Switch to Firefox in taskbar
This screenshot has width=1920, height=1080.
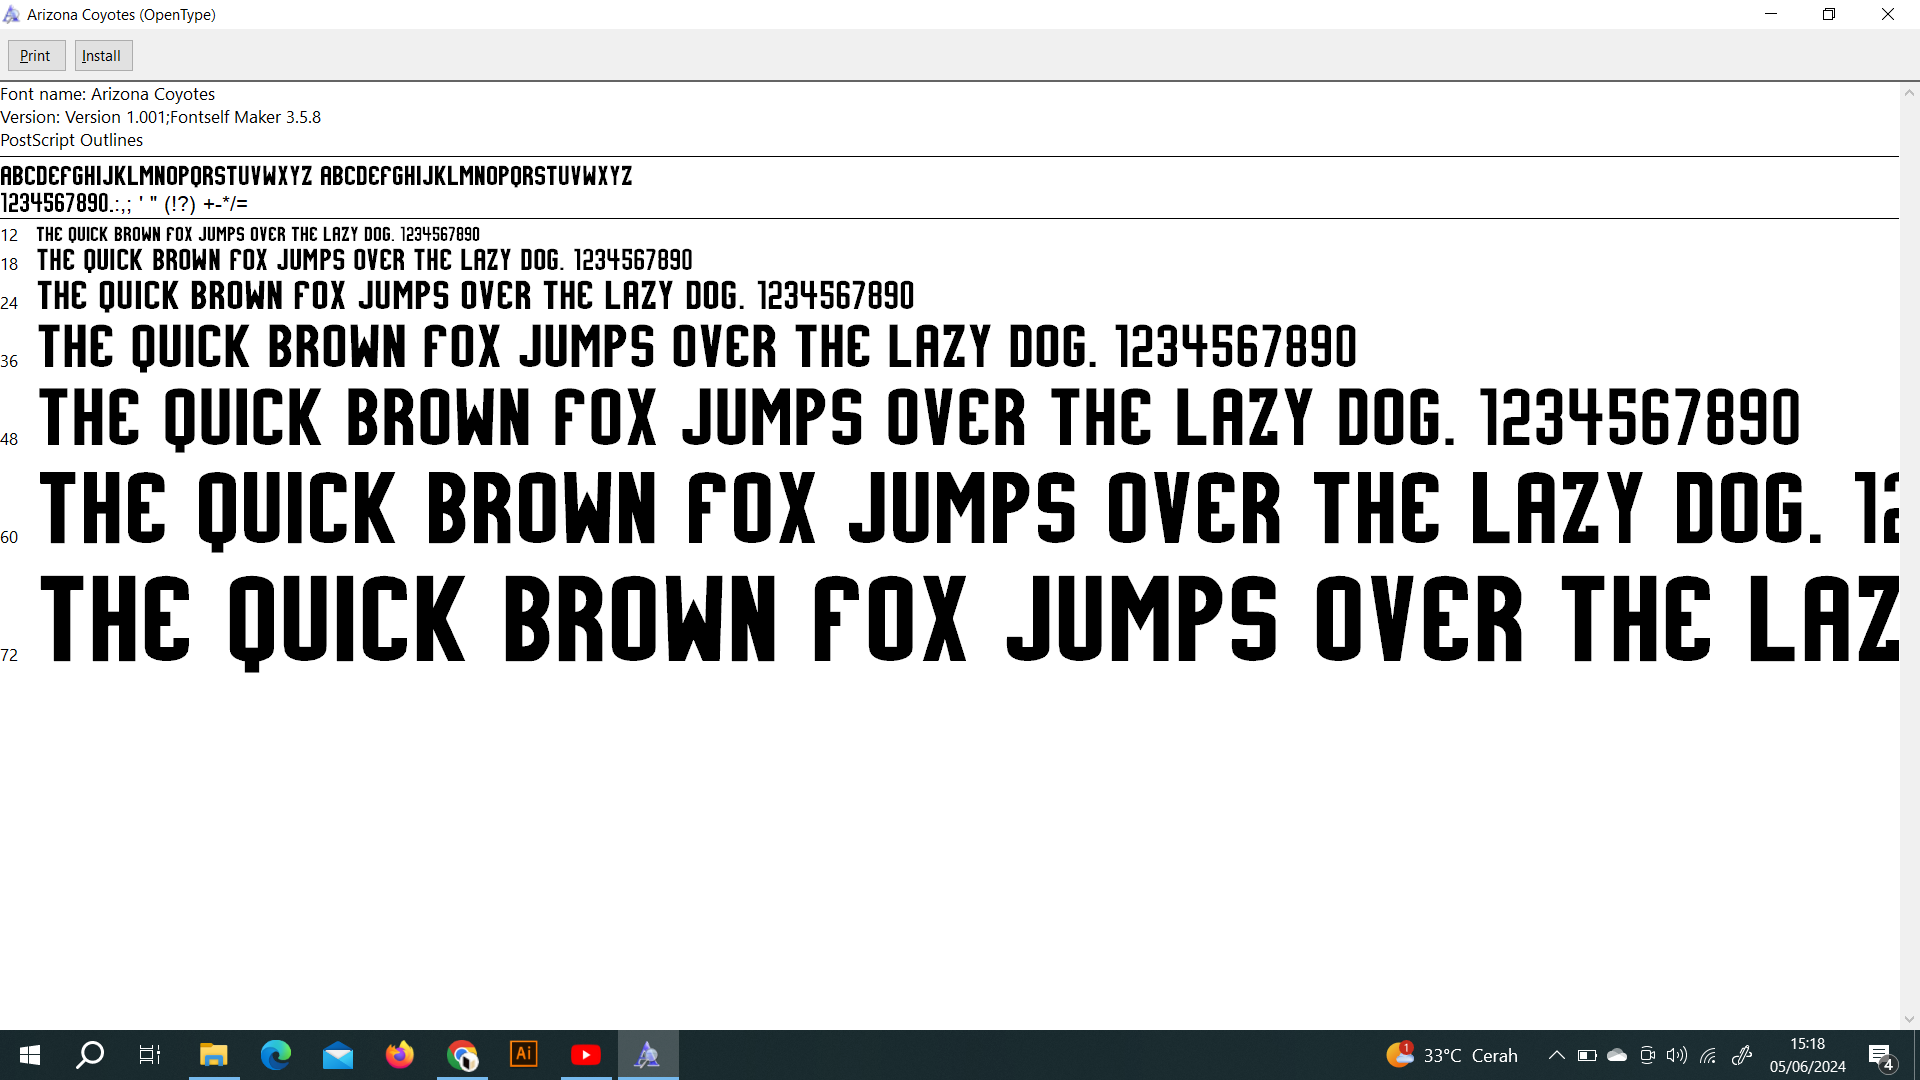(400, 1055)
